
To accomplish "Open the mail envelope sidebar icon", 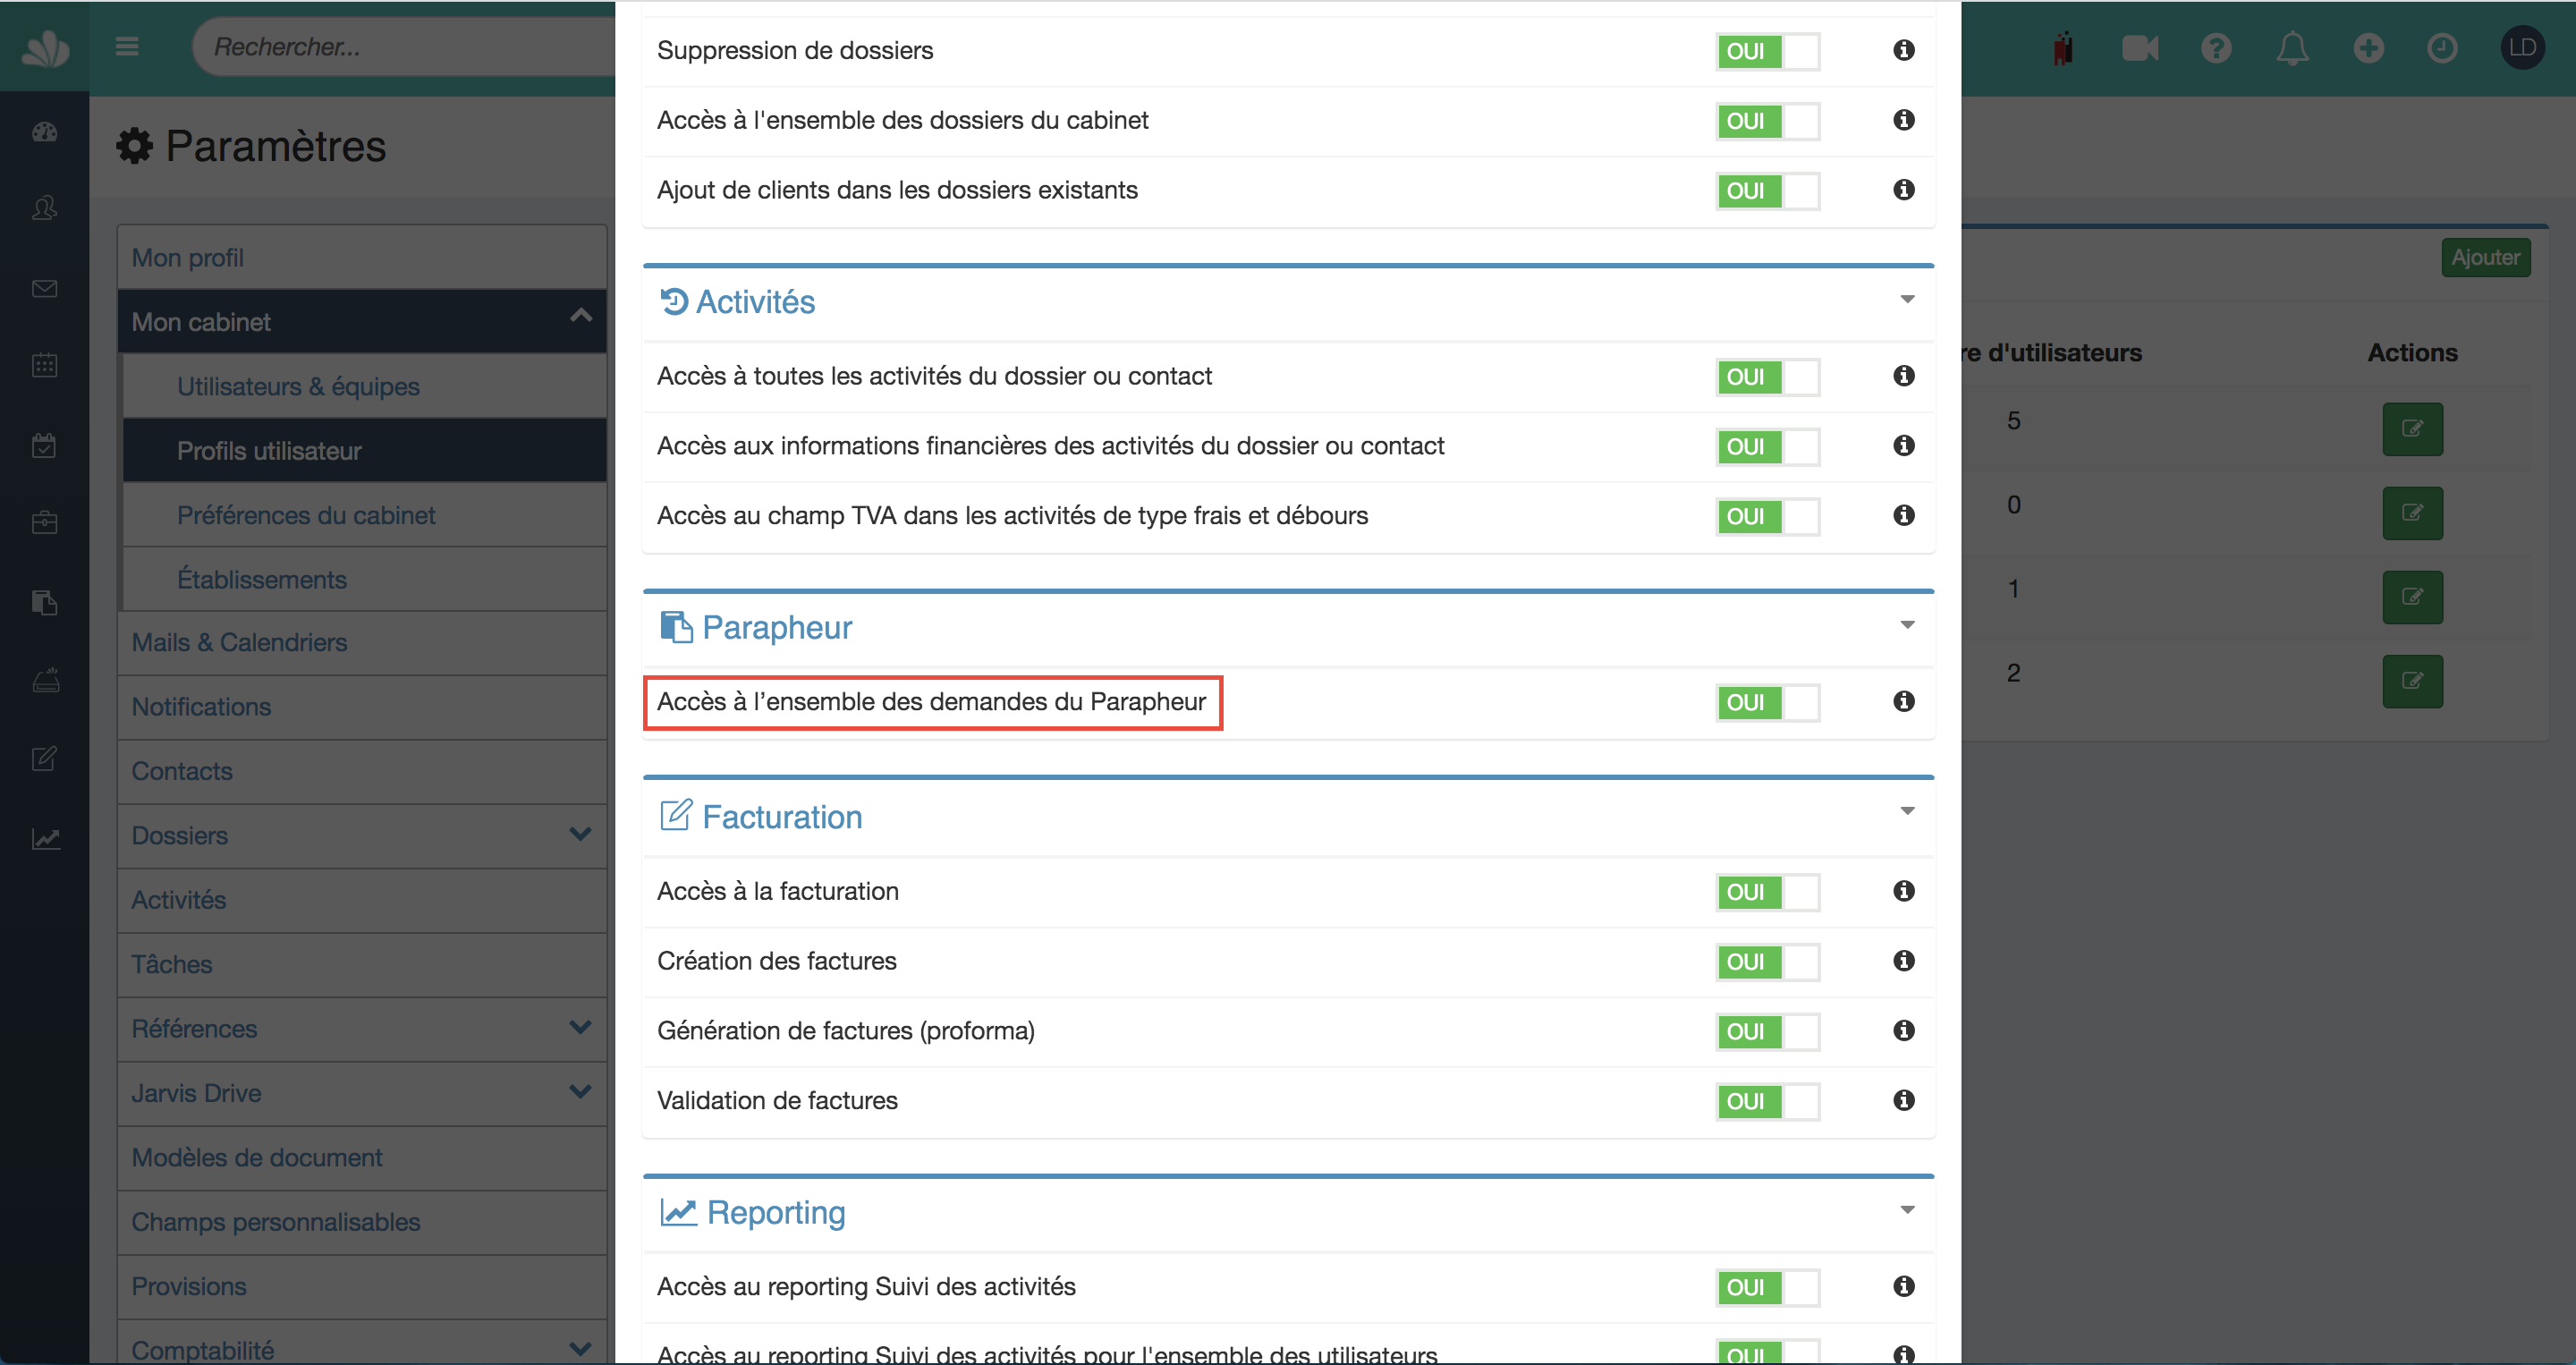I will point(44,289).
